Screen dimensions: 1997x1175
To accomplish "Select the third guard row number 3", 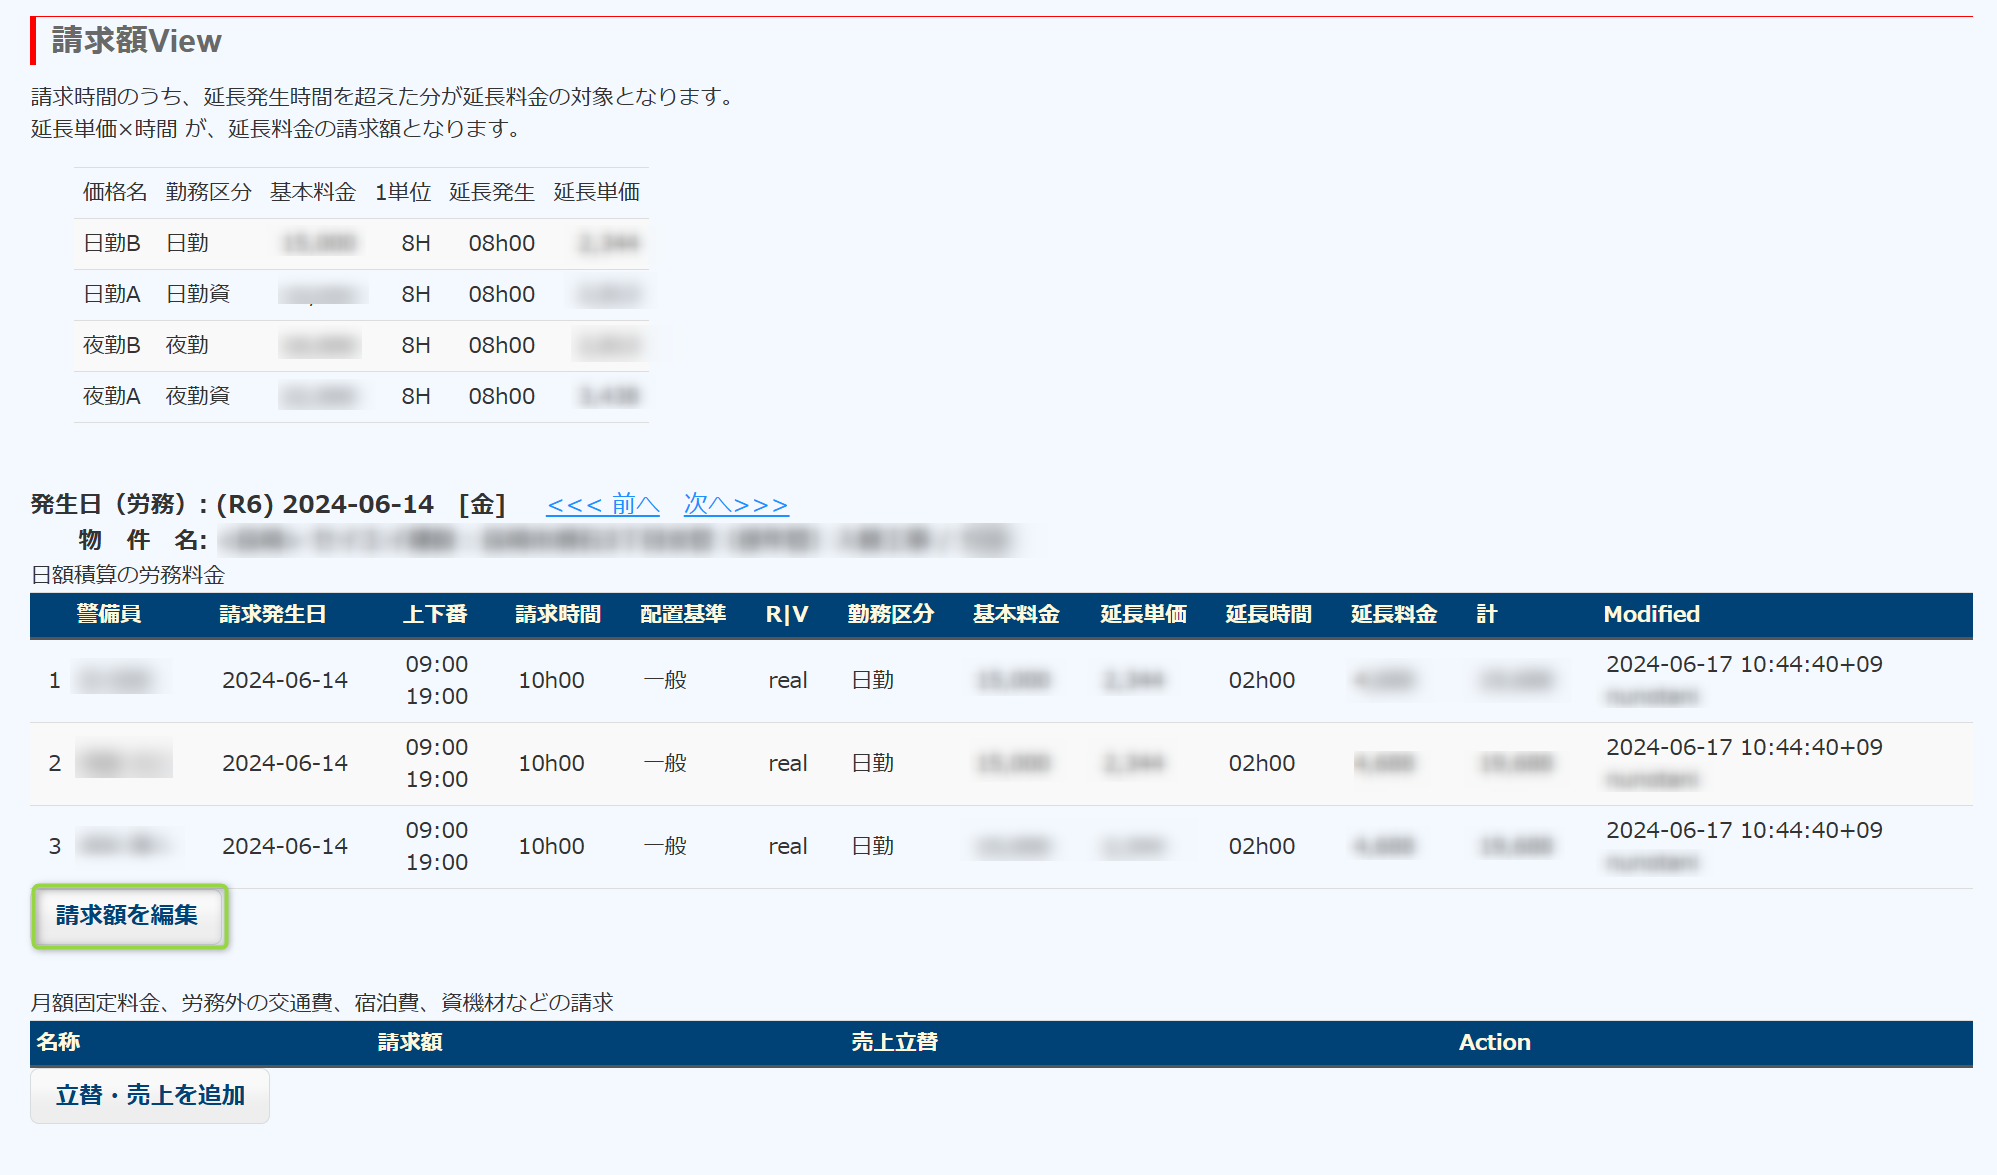I will 55,847.
